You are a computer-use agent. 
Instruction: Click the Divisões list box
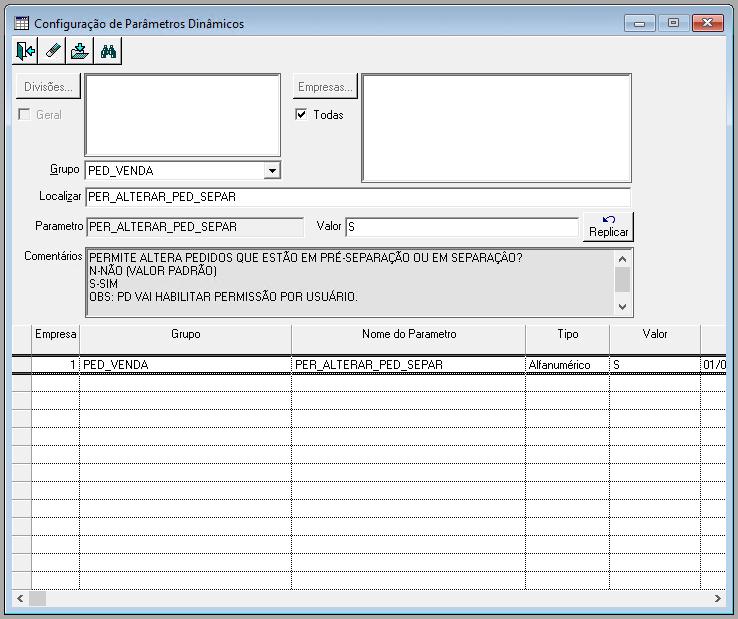point(183,115)
